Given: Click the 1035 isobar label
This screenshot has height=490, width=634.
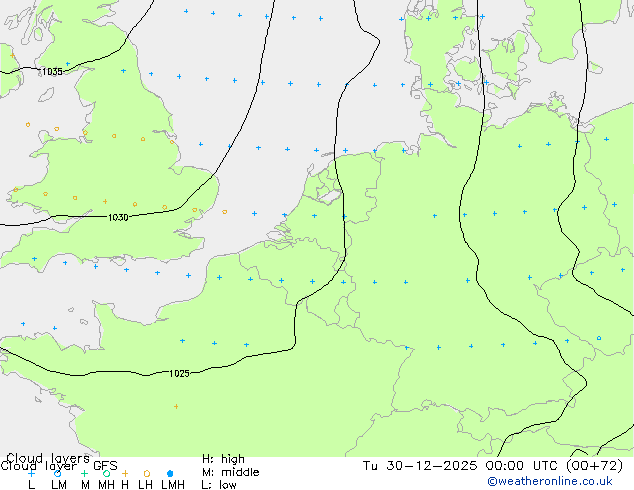Looking at the screenshot, I should point(52,72).
